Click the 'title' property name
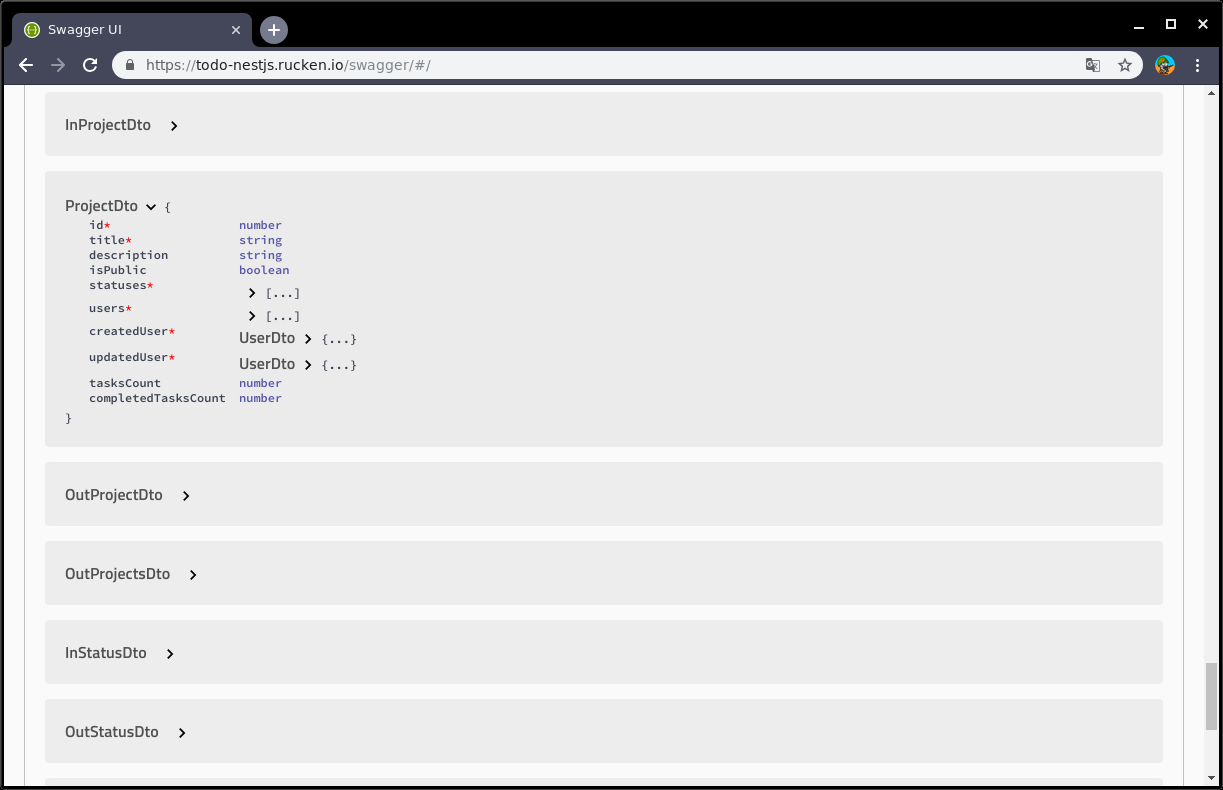 pos(107,240)
